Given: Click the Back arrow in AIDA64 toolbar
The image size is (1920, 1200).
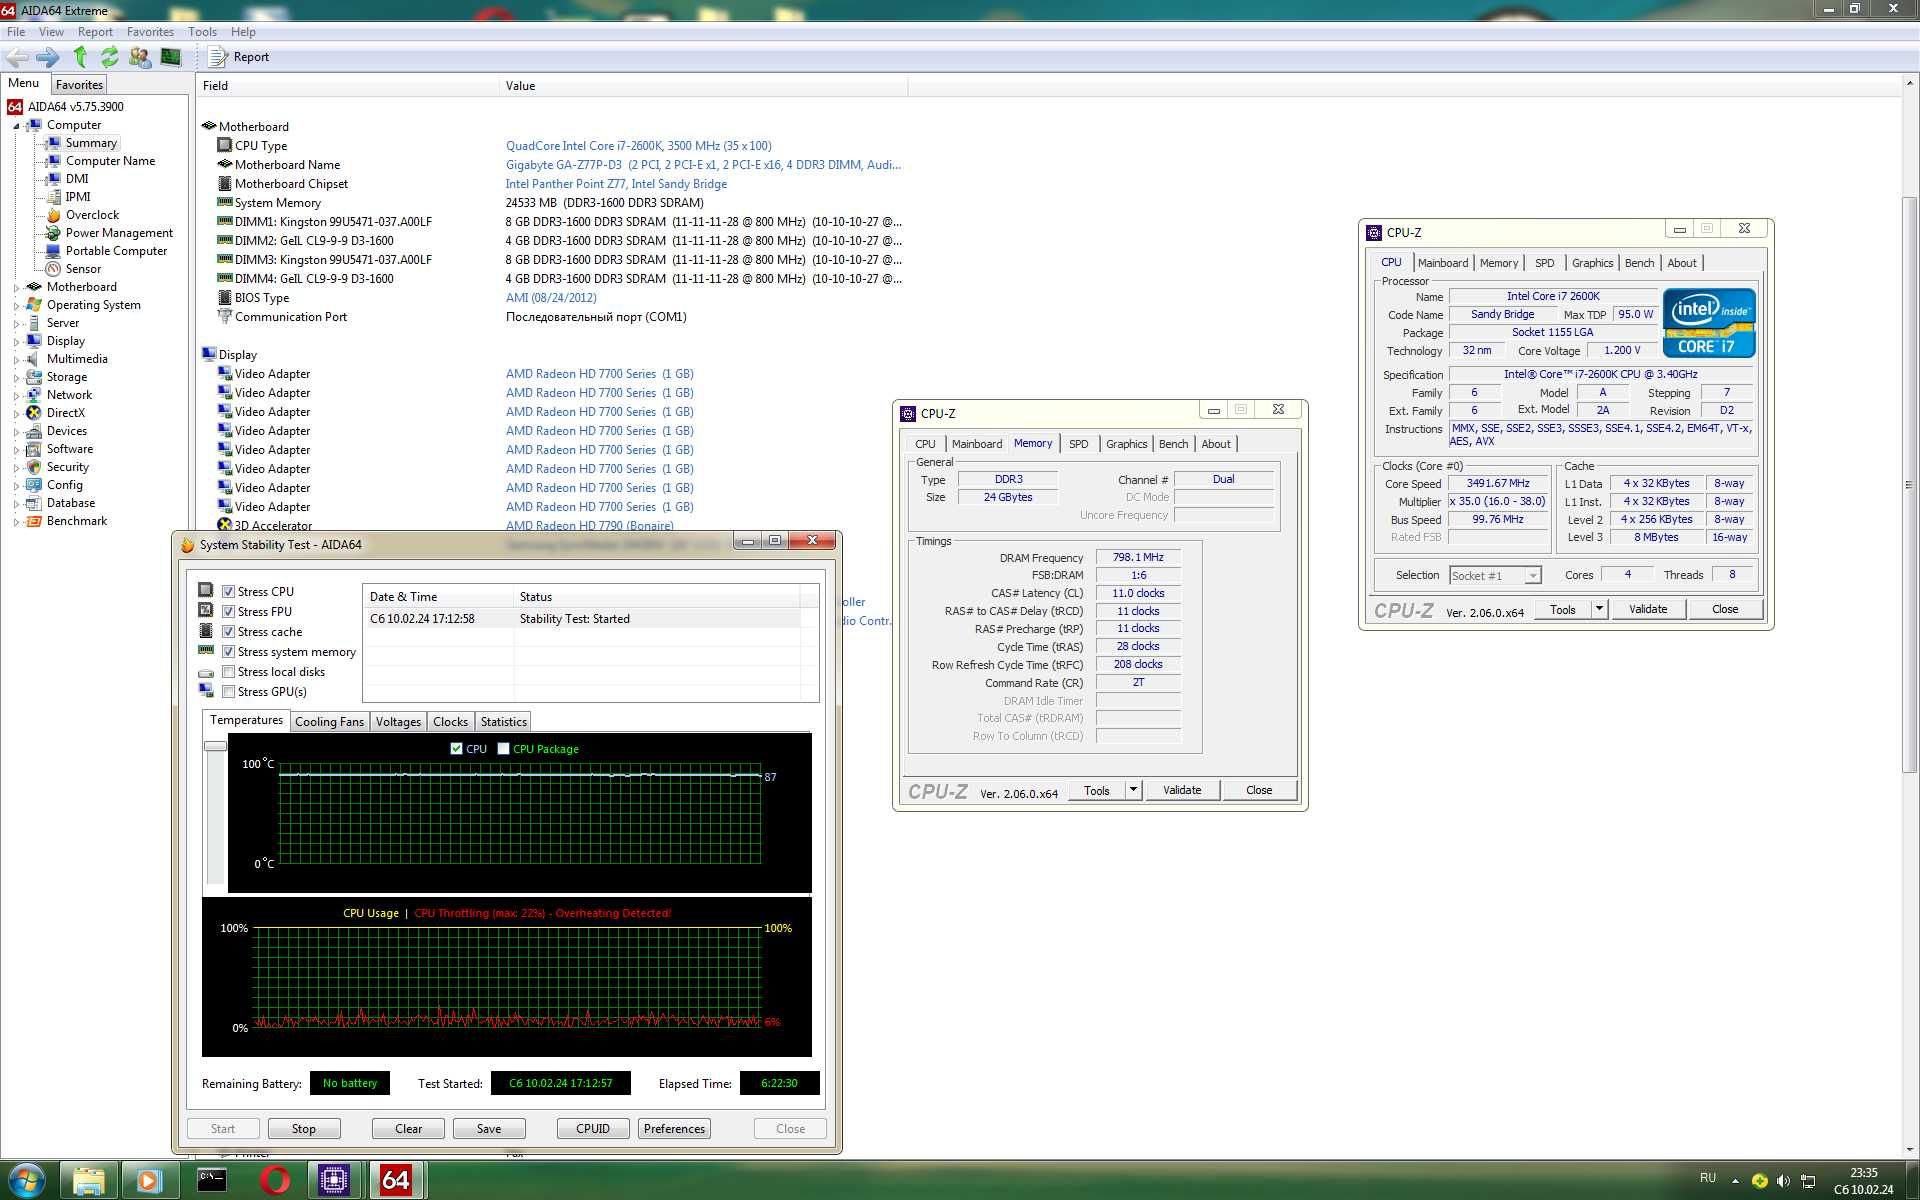Looking at the screenshot, I should pyautogui.click(x=17, y=57).
